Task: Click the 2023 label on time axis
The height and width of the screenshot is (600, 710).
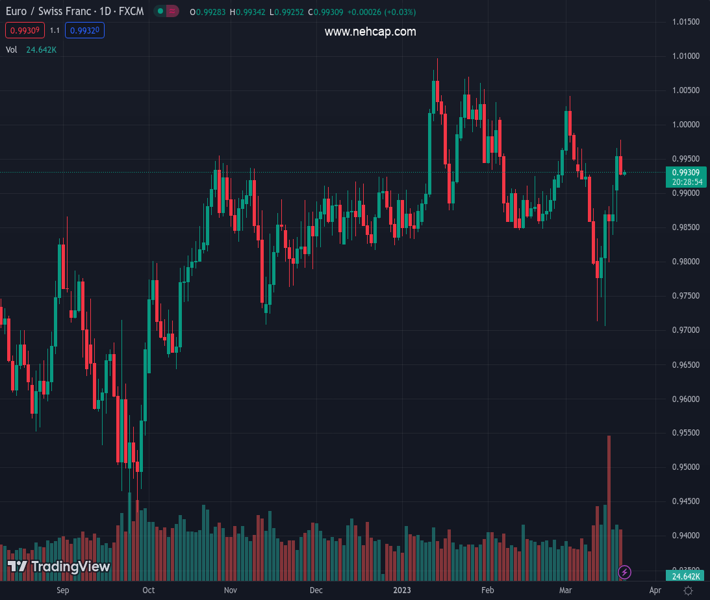Action: point(402,591)
